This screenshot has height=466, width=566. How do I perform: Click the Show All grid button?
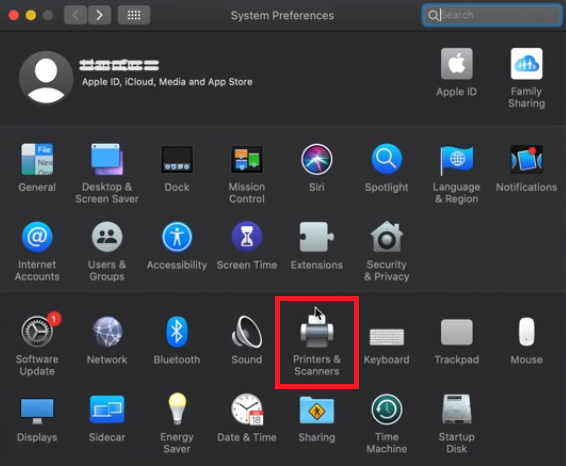pos(134,15)
